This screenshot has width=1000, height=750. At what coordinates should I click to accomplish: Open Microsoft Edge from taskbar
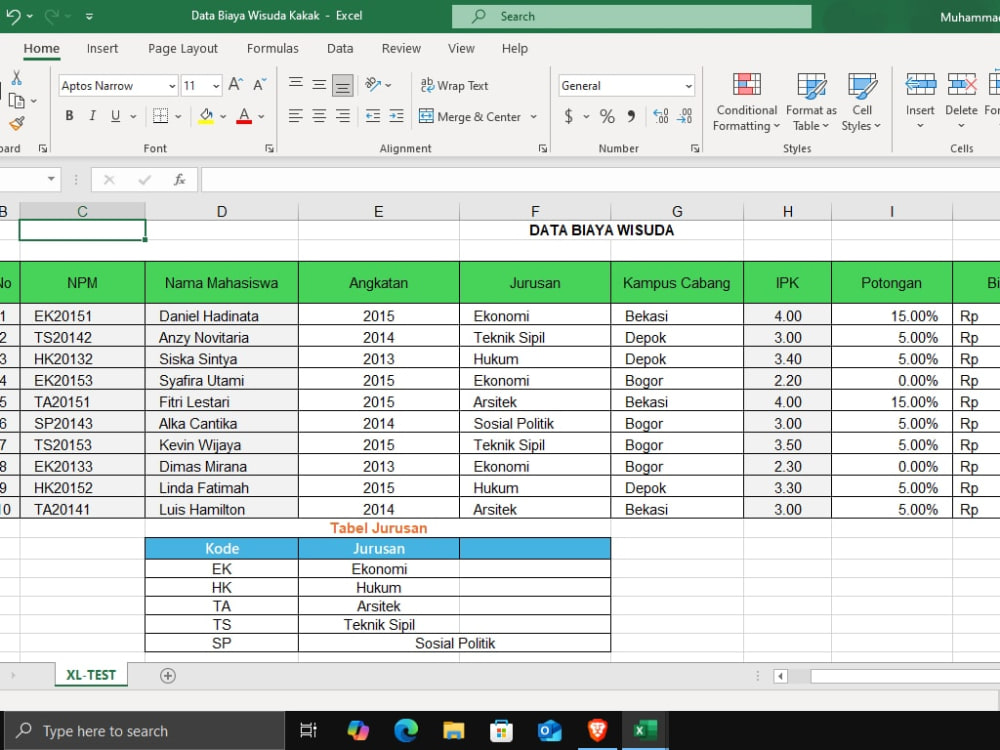coord(406,730)
